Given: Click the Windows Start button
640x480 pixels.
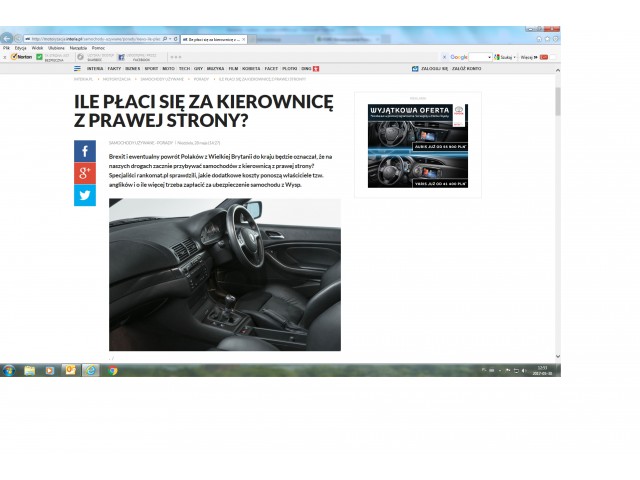Looking at the screenshot, I should (x=8, y=370).
